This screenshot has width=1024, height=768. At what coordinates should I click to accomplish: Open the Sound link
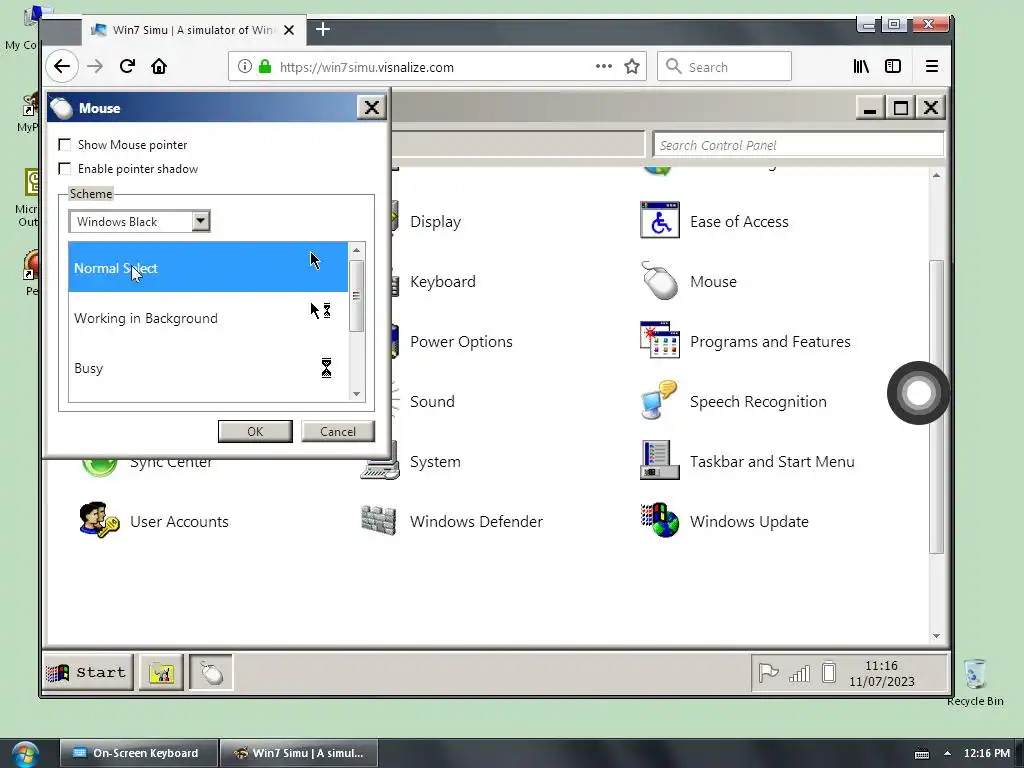pos(432,402)
